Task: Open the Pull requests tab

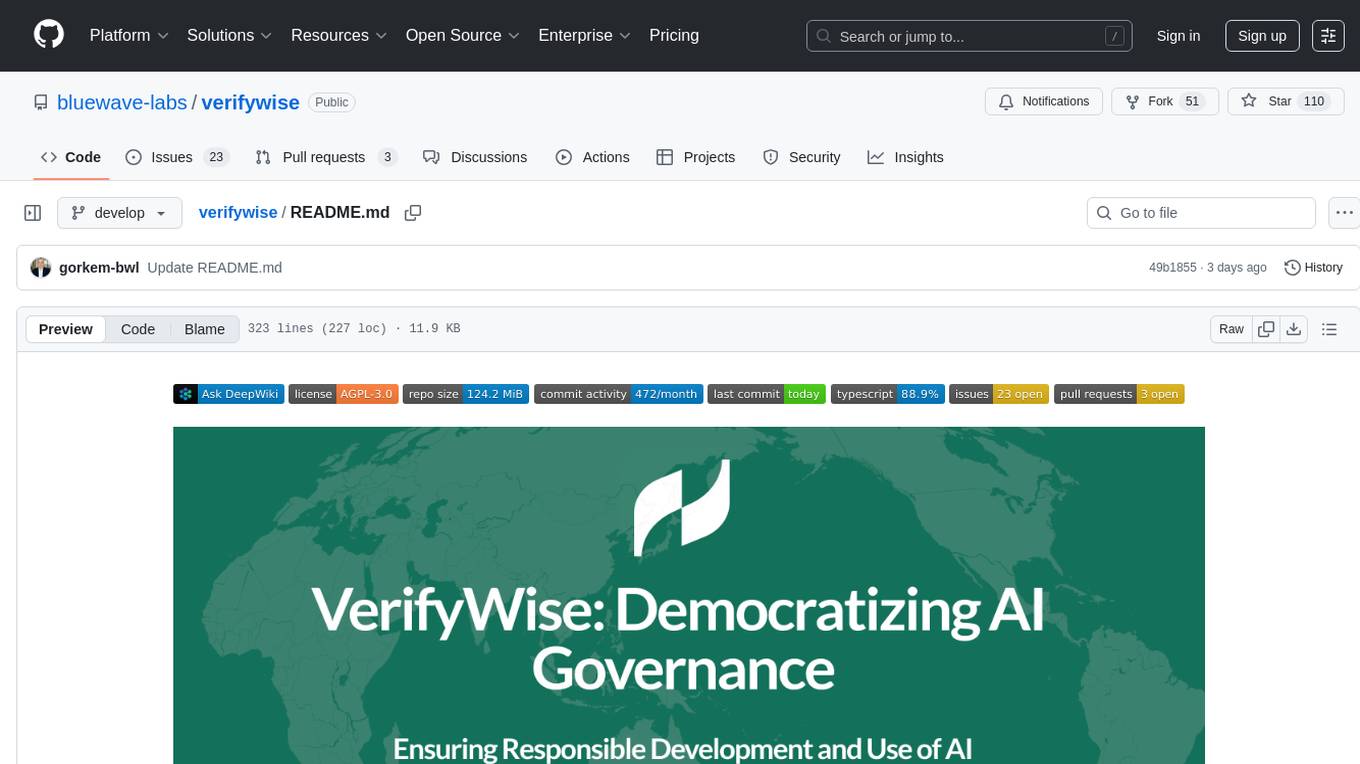Action: tap(326, 157)
